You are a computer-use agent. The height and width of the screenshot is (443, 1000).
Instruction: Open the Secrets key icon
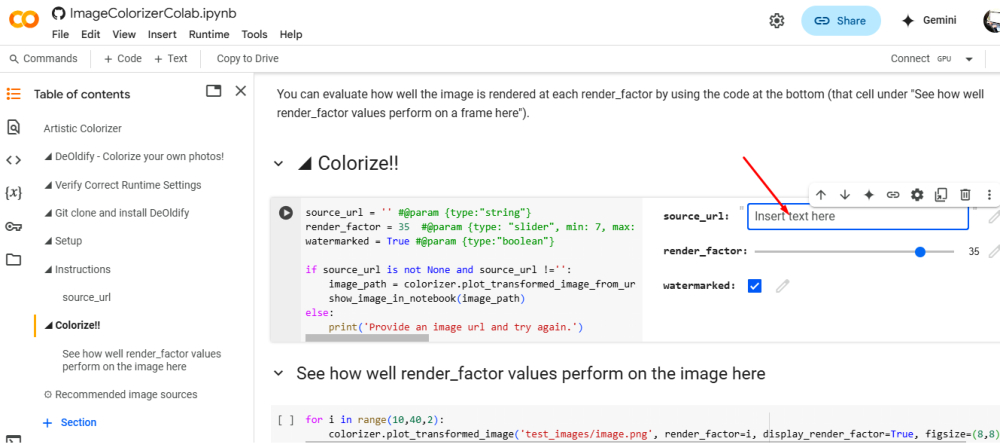point(14,227)
